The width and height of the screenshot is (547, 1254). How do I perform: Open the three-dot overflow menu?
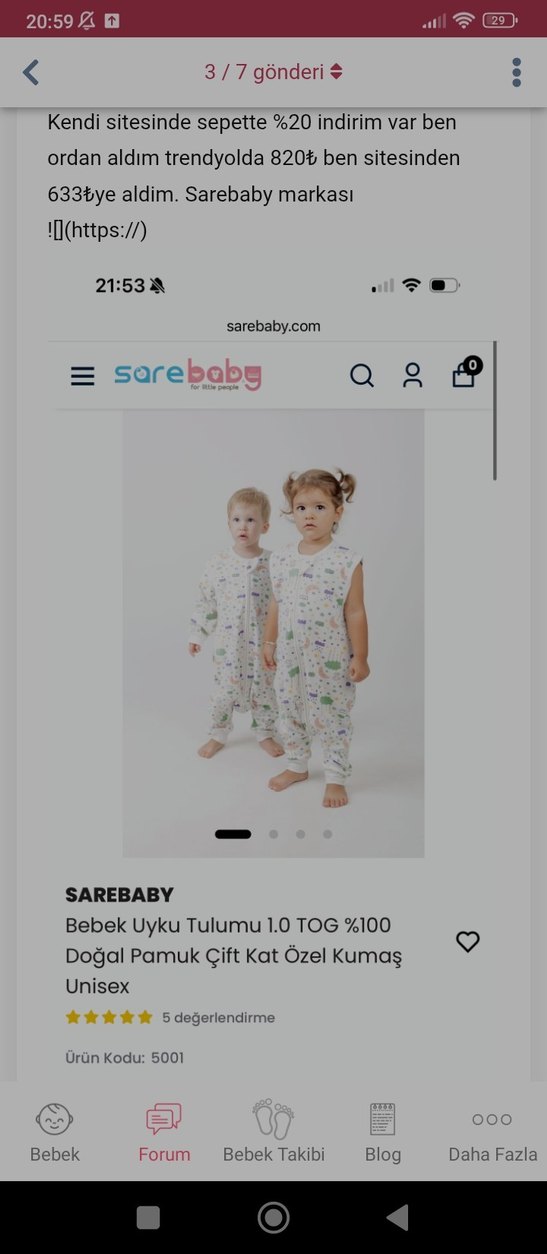point(516,72)
